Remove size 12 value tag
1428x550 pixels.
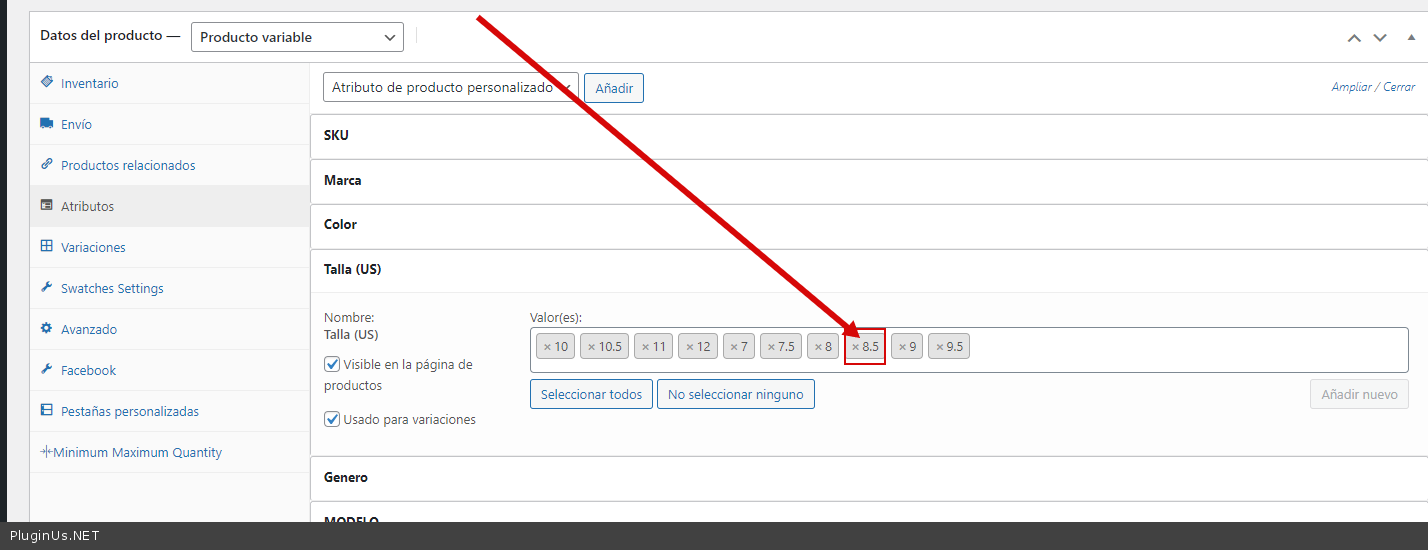pos(689,347)
